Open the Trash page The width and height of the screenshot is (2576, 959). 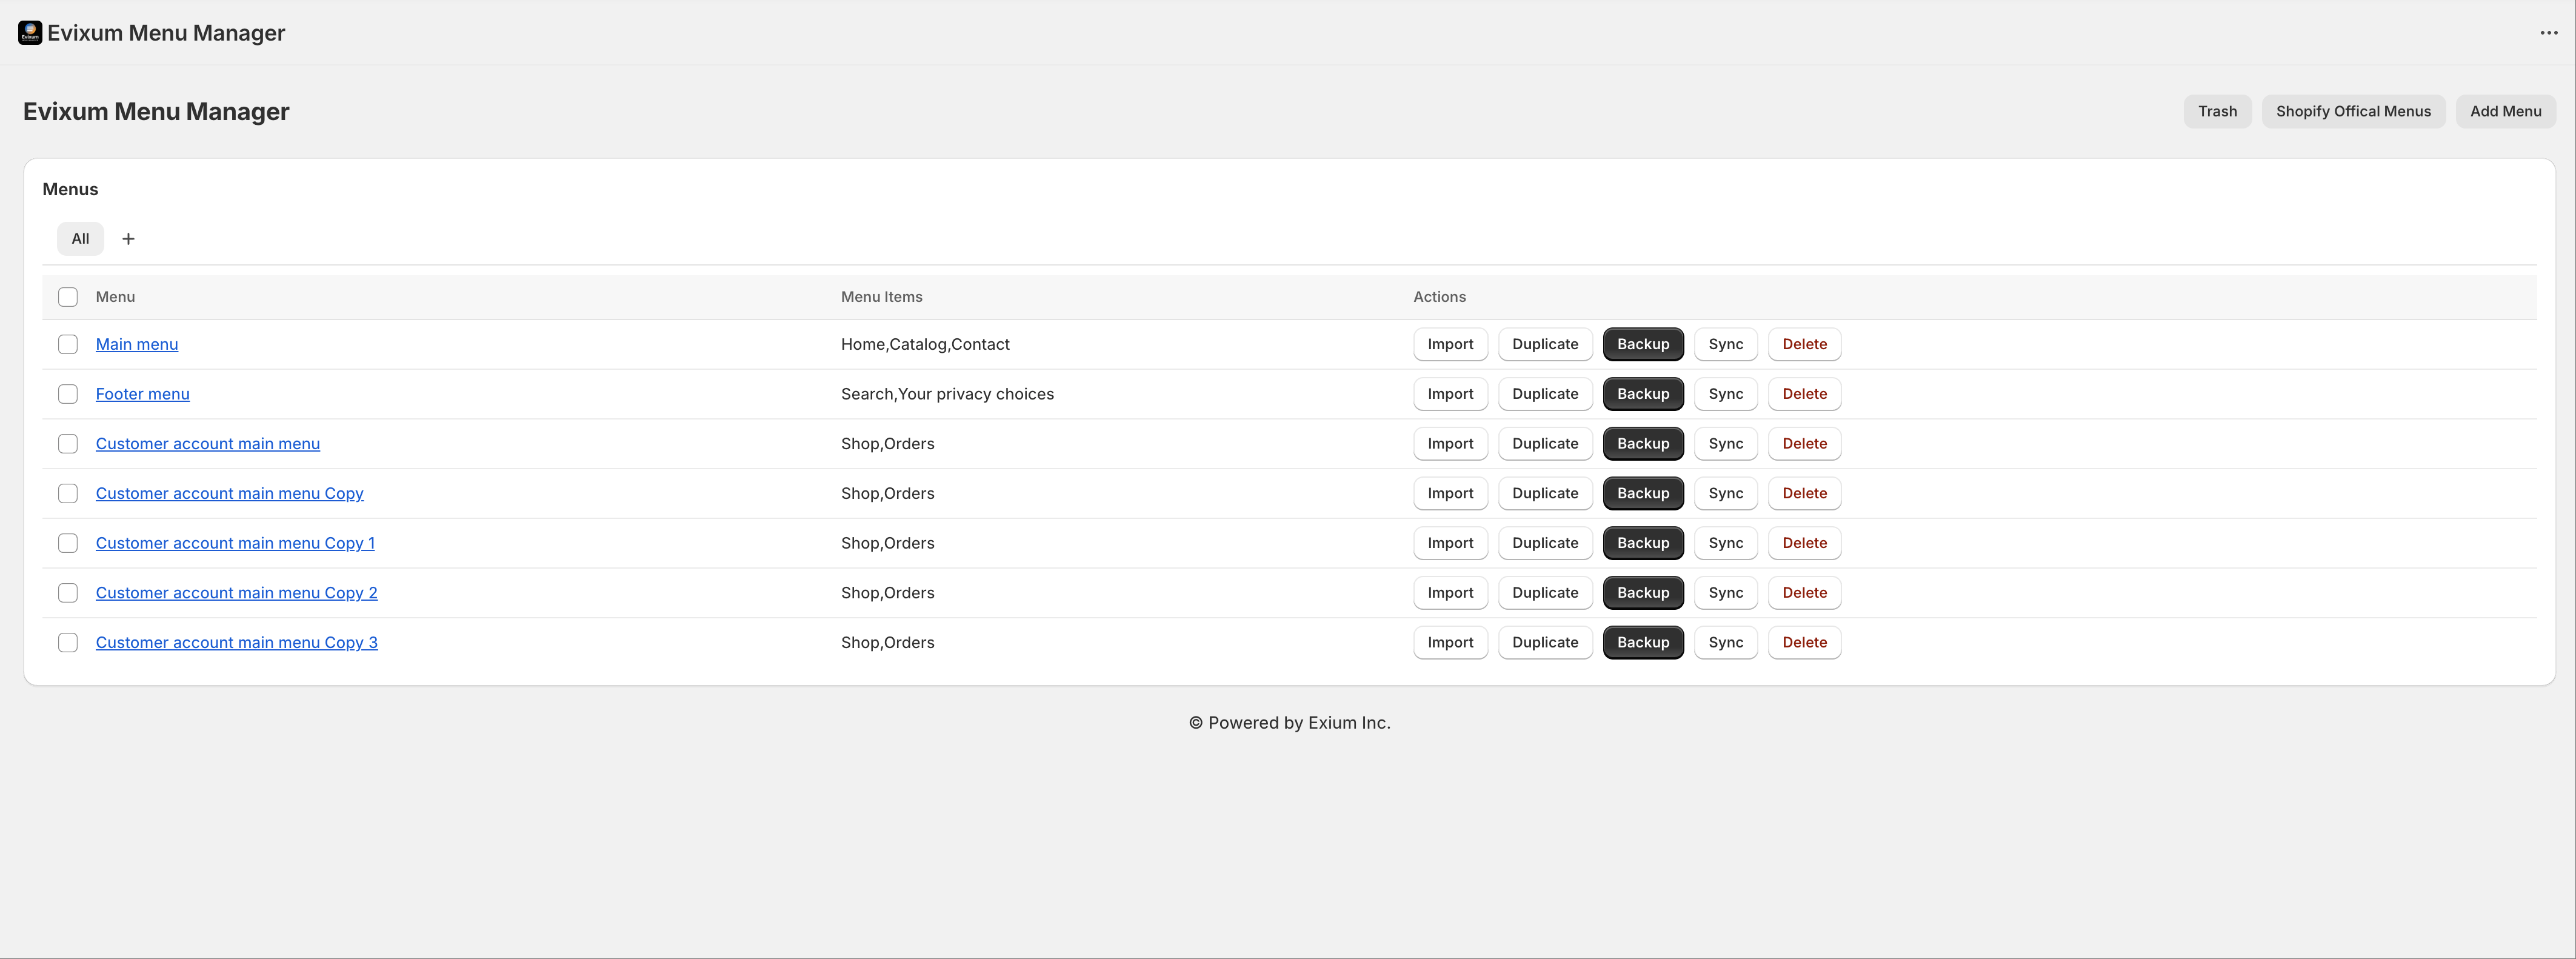coord(2216,111)
